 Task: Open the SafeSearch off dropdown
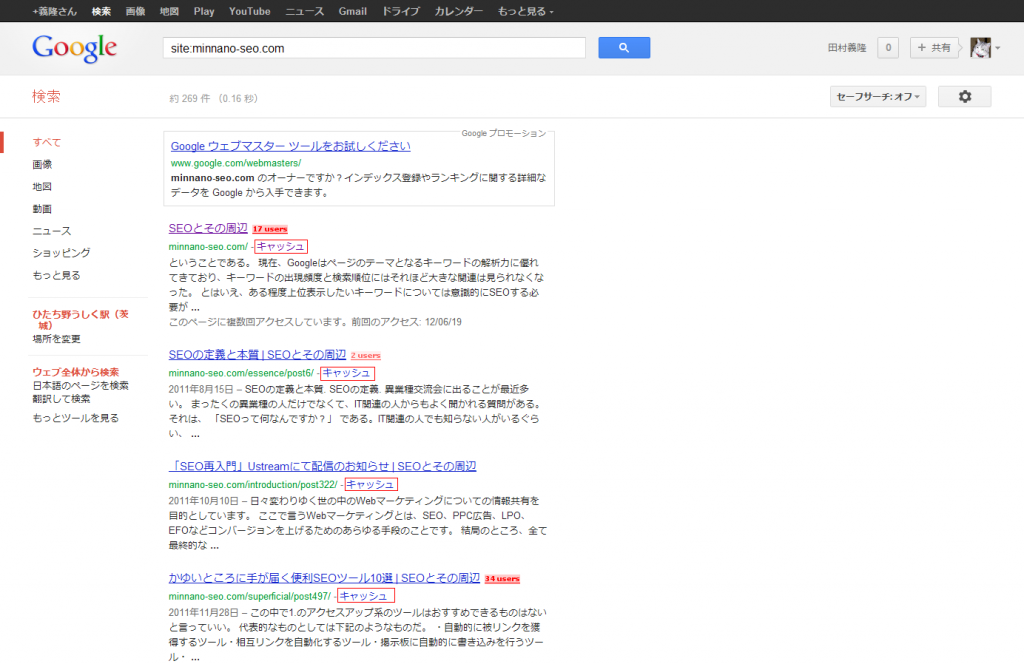pyautogui.click(x=878, y=97)
